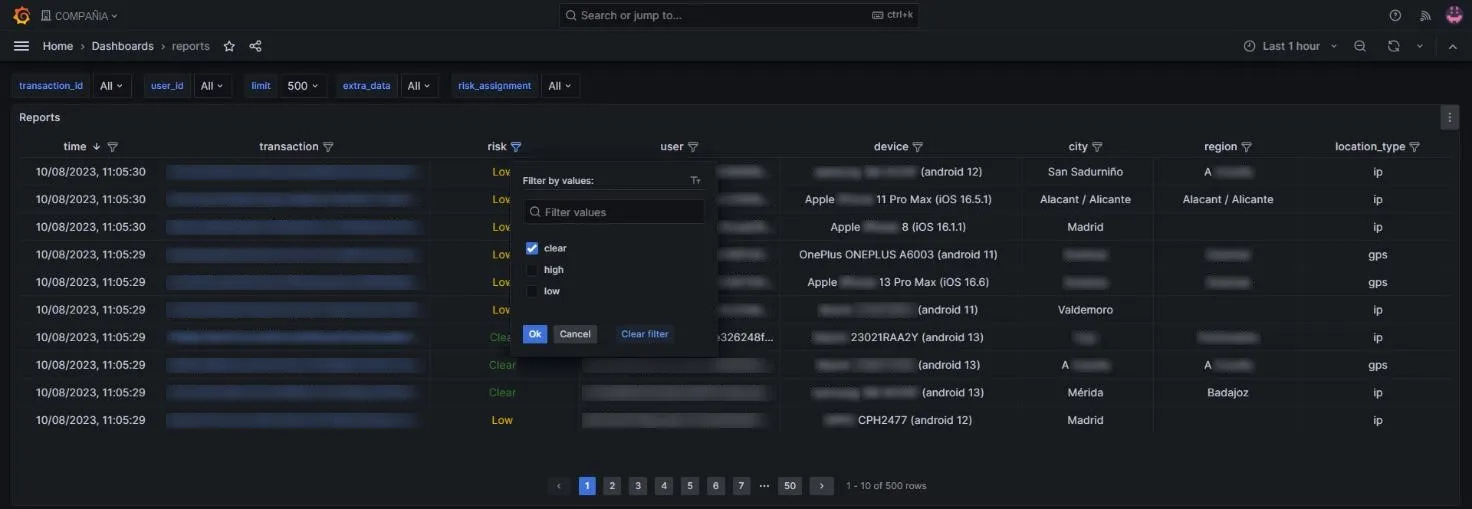Open filter icon on location_type column
The image size is (1472, 509).
1414,147
